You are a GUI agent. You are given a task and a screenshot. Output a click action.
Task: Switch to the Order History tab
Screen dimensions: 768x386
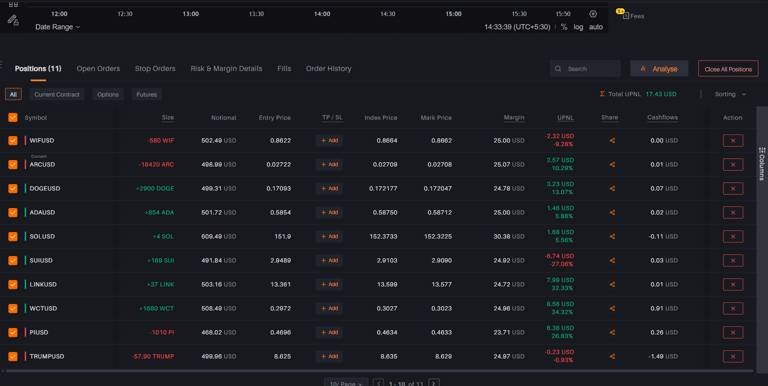(x=329, y=69)
